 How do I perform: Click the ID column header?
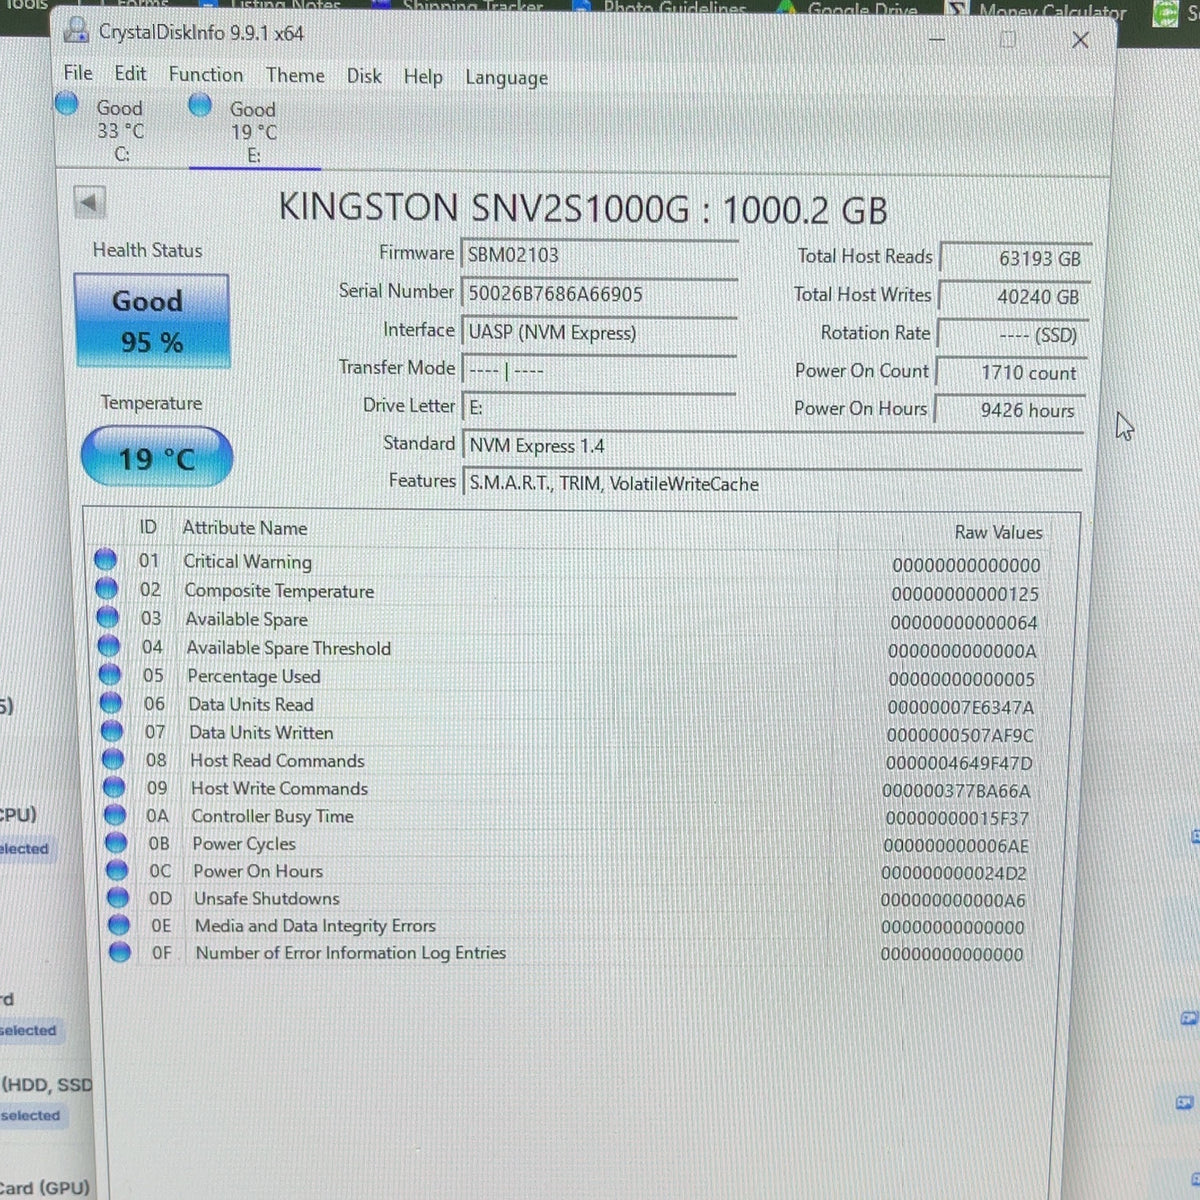pos(148,527)
